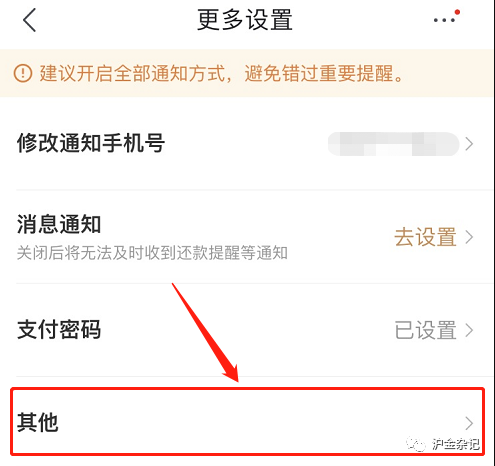Tap the 更多设置 page title
This screenshot has height=466, width=495.
(x=245, y=20)
